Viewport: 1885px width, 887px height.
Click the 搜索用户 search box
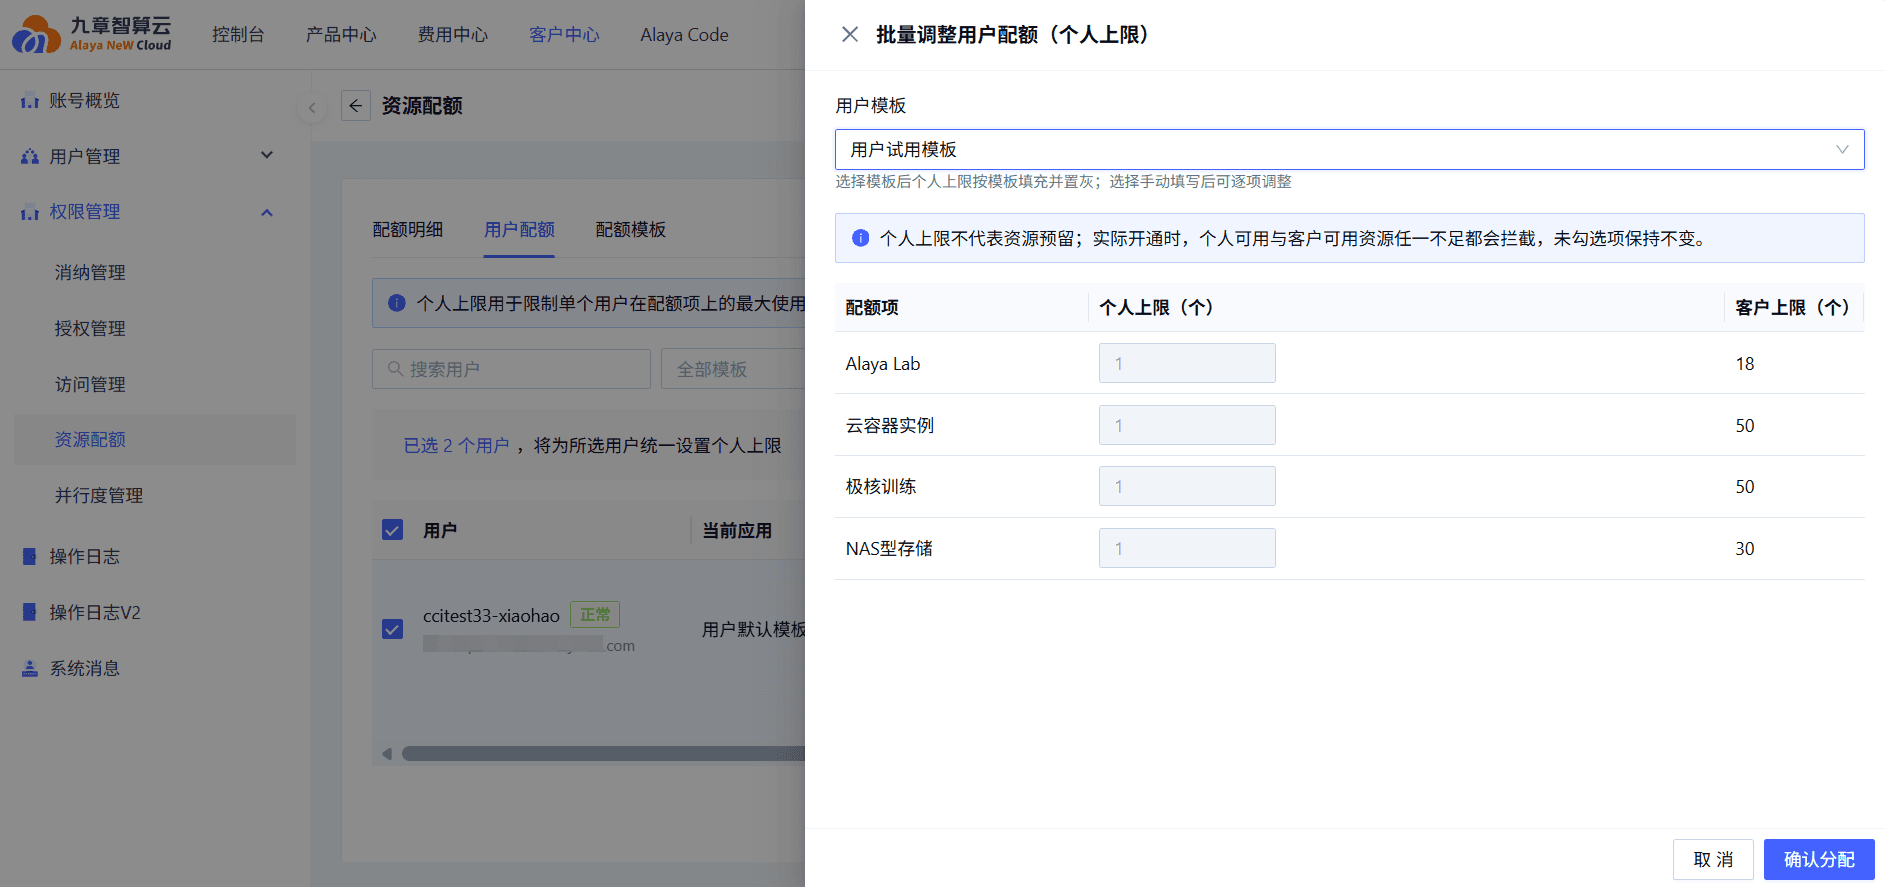(x=511, y=369)
